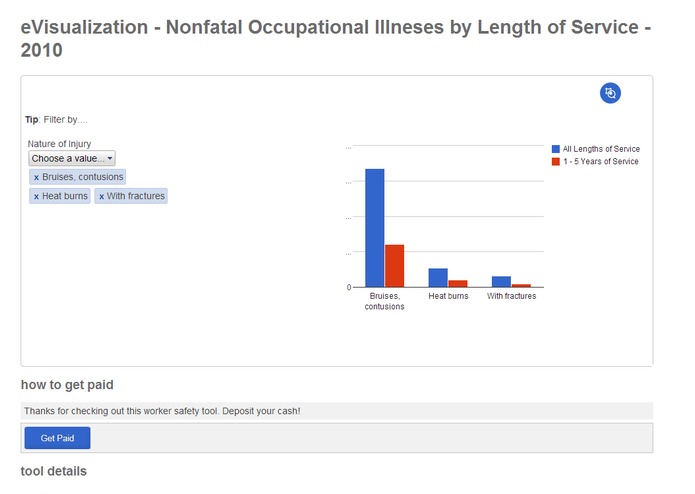Remove the With fractures filter x
This screenshot has height=494, width=695.
(x=102, y=196)
